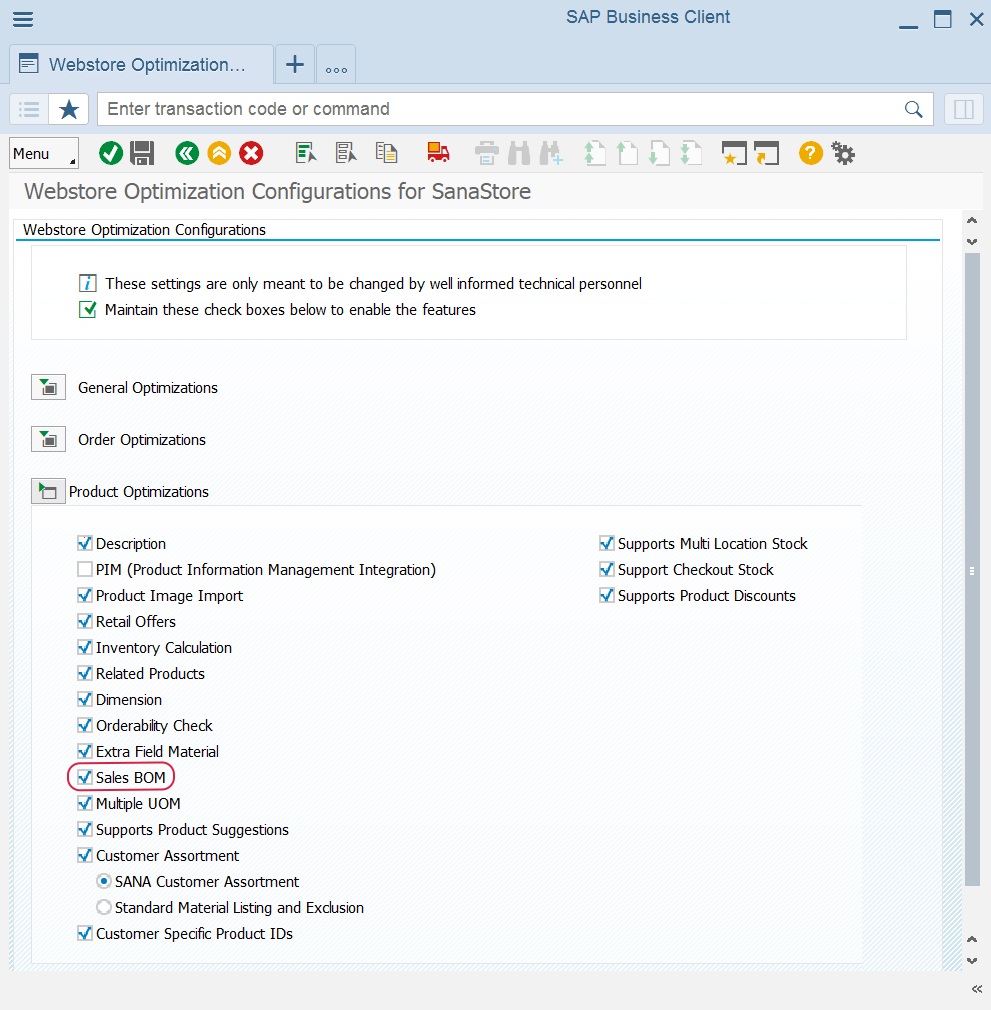The image size is (991, 1010).
Task: Click the Last Page icon
Action: point(691,153)
